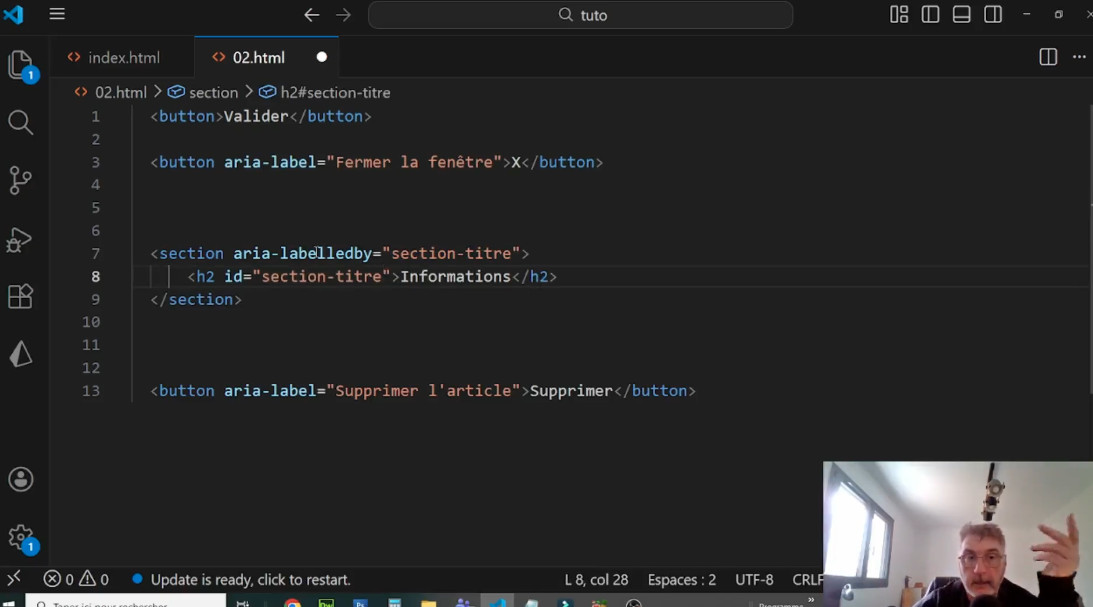1093x607 pixels.
Task: Toggle the bottom panel
Action: pos(962,15)
